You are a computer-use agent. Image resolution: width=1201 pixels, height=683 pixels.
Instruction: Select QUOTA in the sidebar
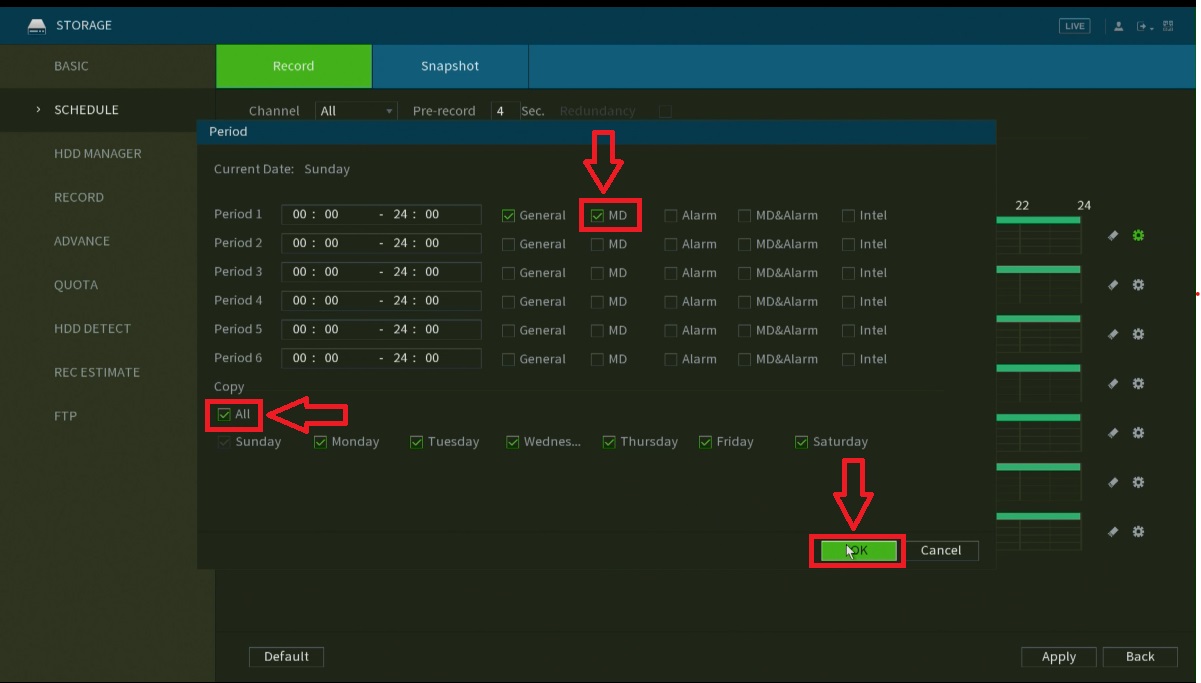(76, 285)
